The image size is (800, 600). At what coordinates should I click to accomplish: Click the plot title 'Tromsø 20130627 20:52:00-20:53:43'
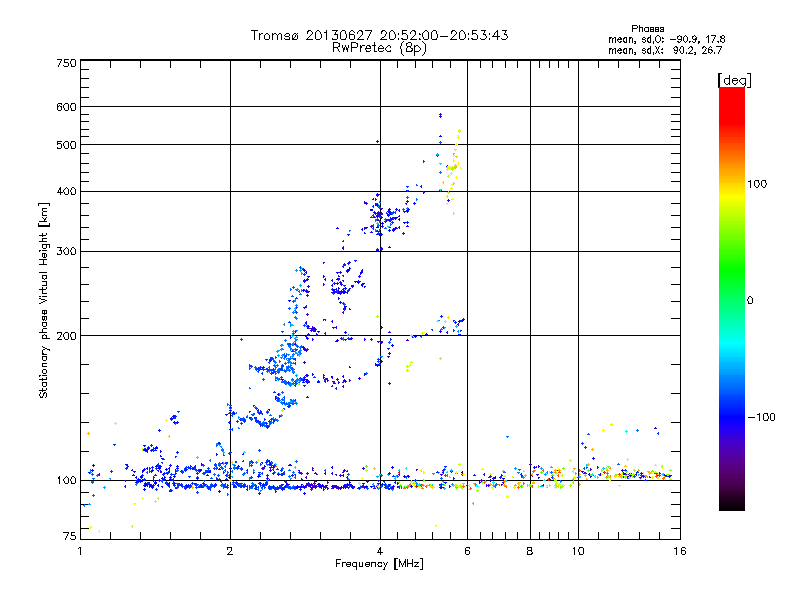coord(379,35)
